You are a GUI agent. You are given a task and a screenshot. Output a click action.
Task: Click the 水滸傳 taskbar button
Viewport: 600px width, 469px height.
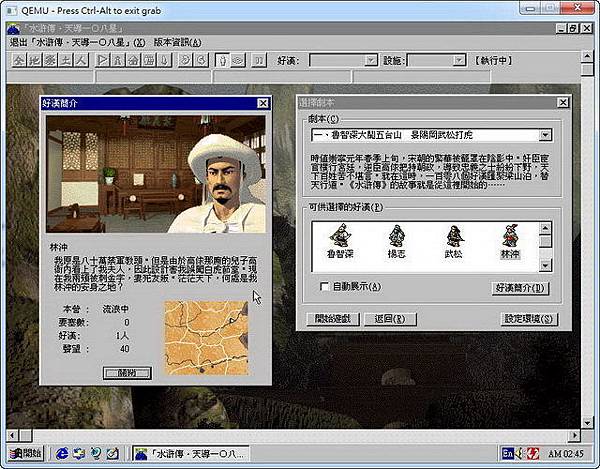click(x=190, y=454)
